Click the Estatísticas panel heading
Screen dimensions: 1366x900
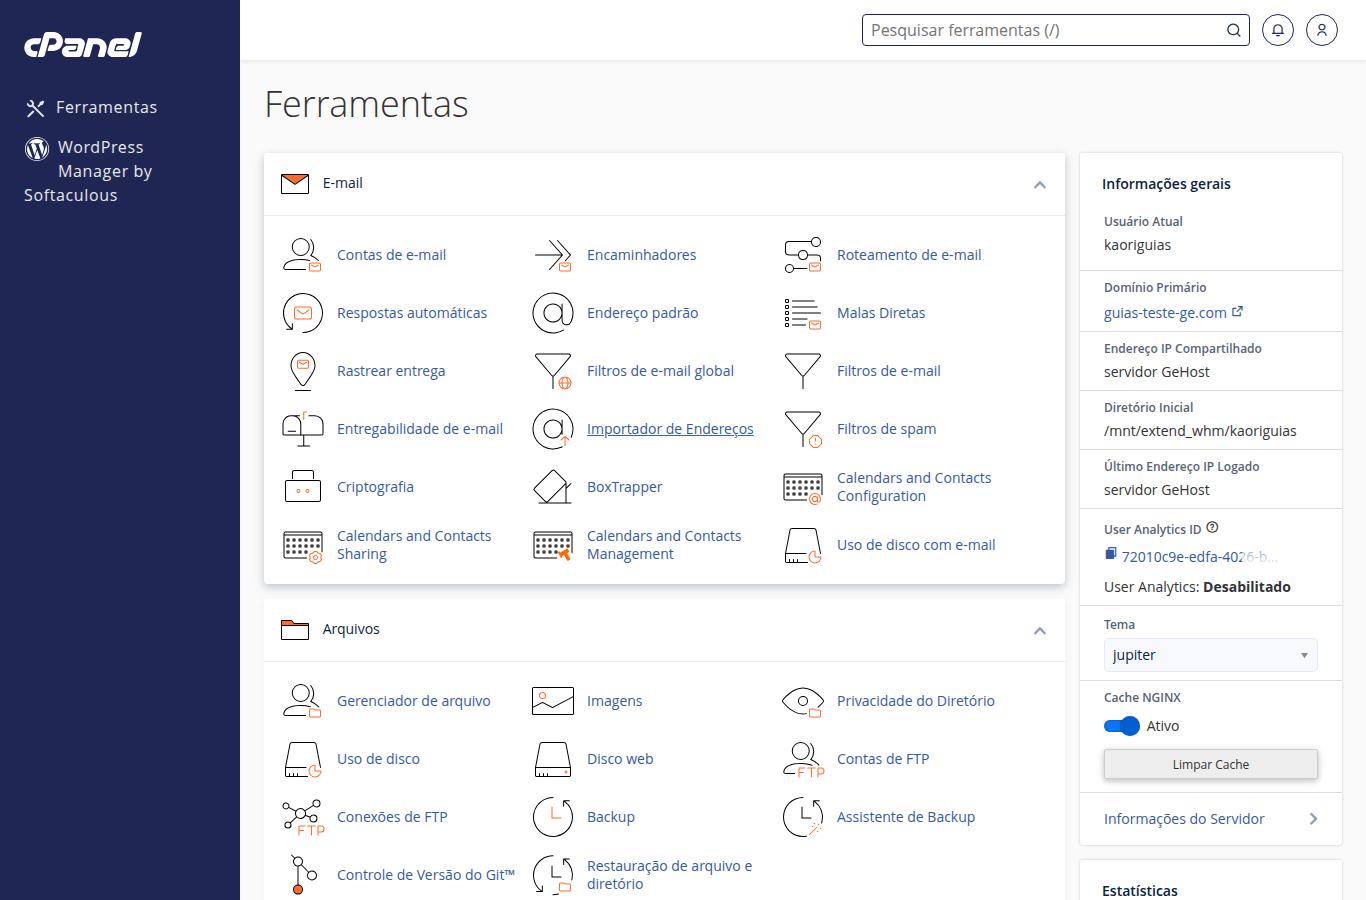(x=1140, y=890)
